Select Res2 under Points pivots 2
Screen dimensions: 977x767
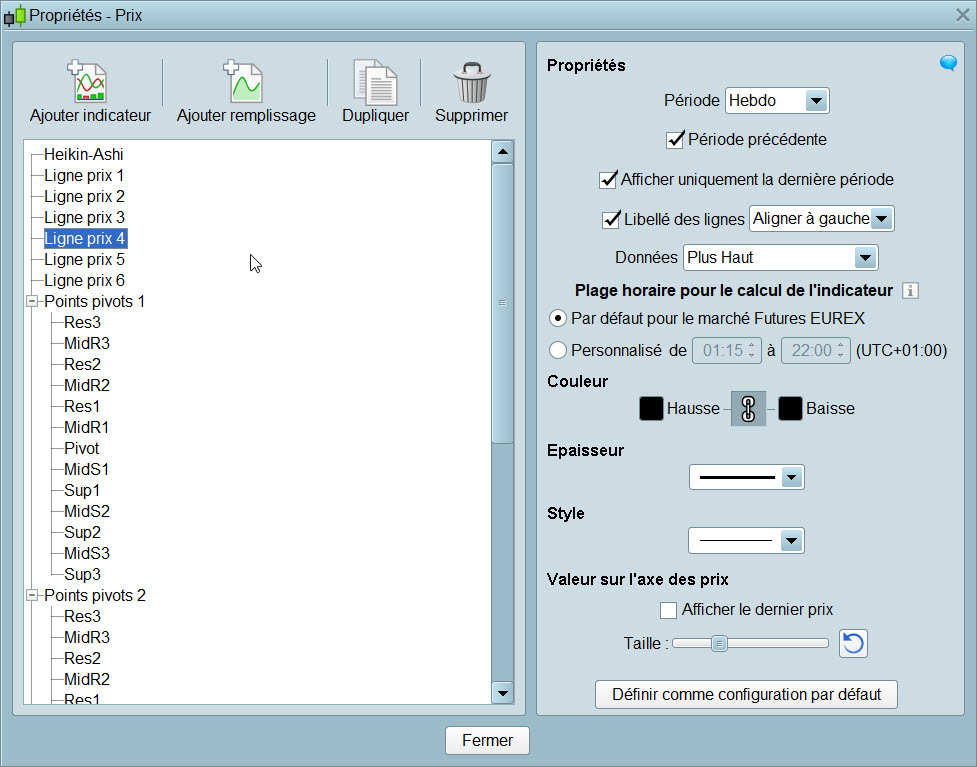click(x=82, y=659)
